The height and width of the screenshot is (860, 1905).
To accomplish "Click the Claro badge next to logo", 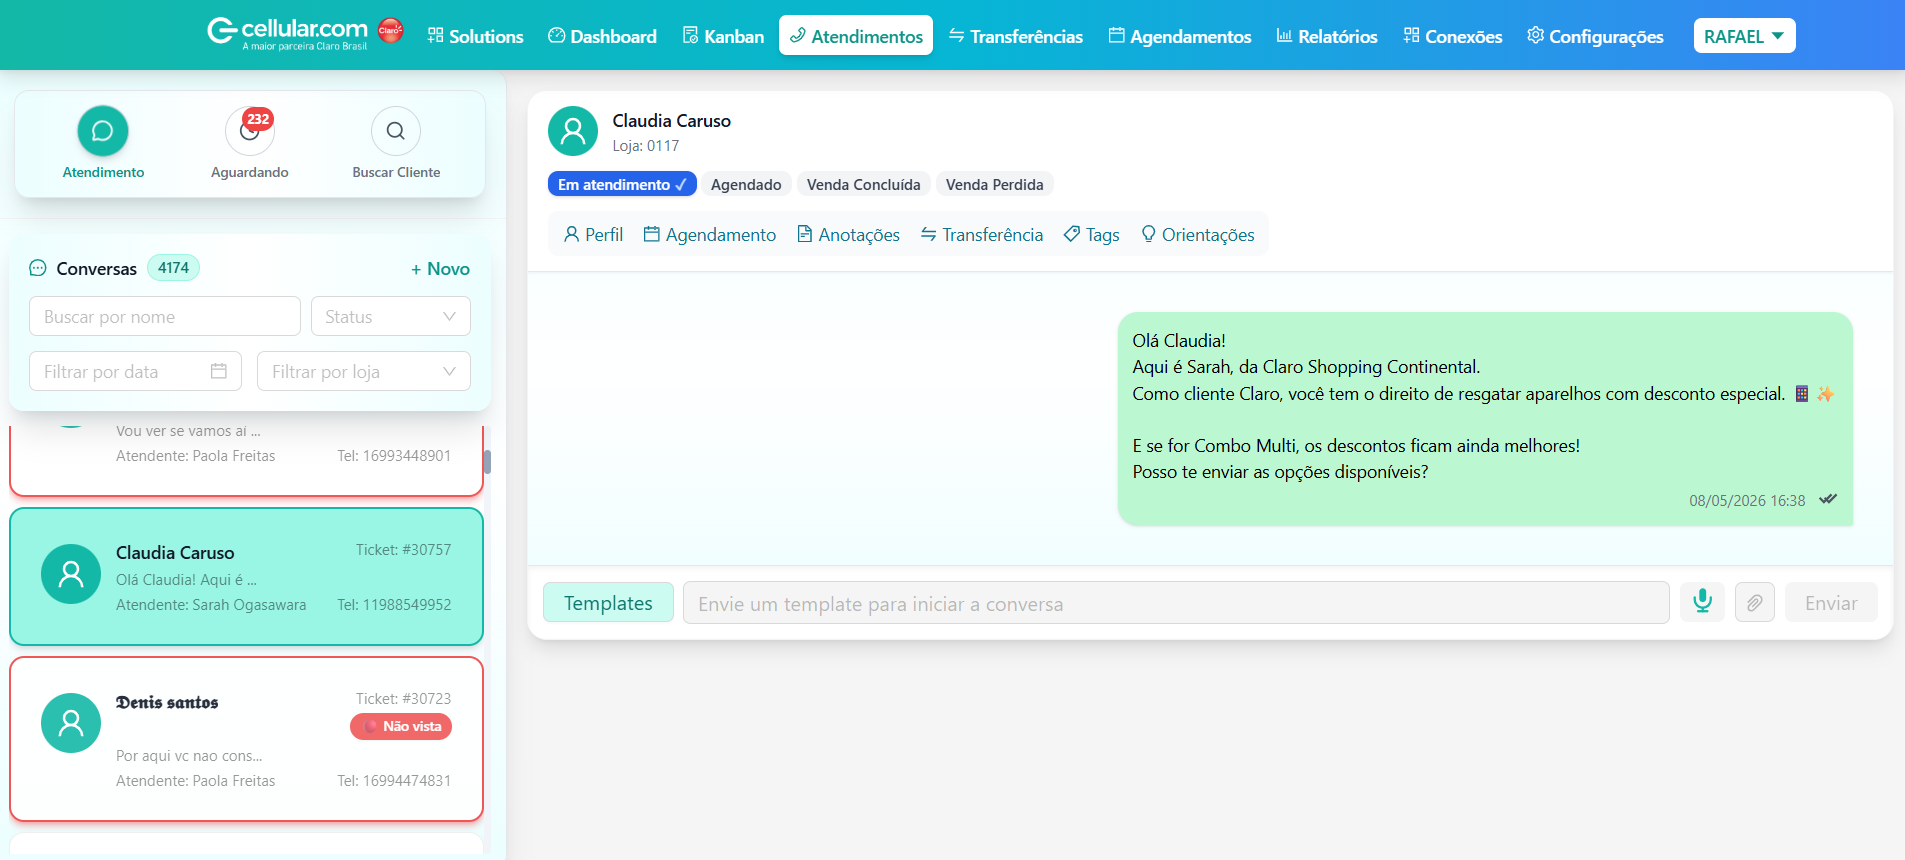I will [391, 30].
